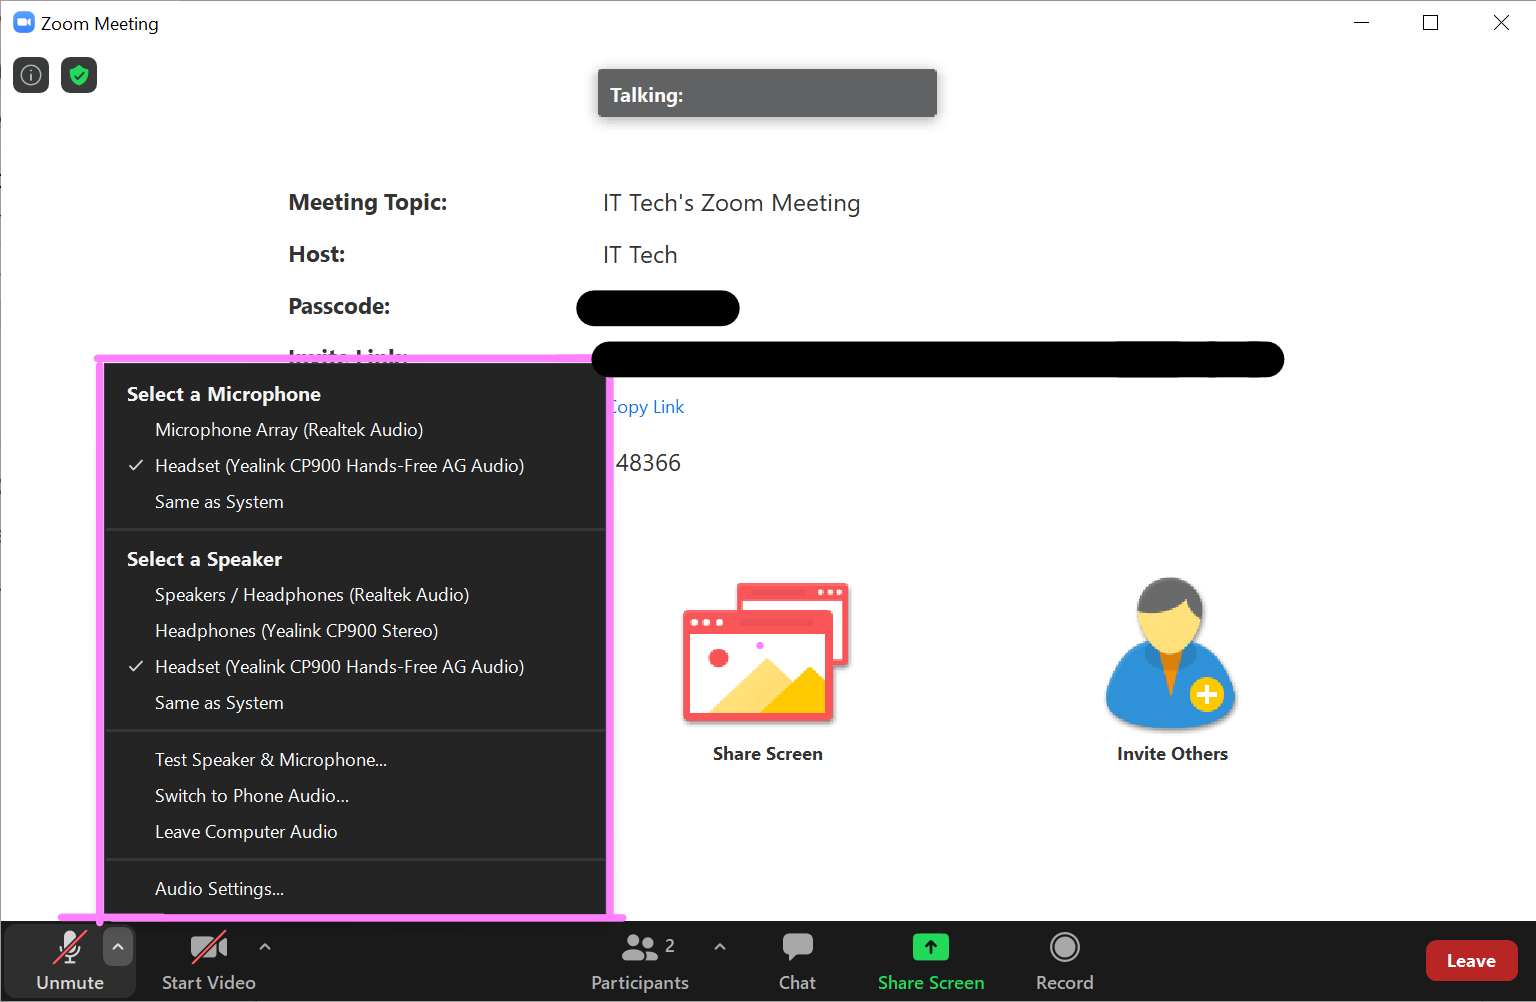Viewport: 1536px width, 1002px height.
Task: Click the participant ID number 48366
Action: (x=648, y=463)
